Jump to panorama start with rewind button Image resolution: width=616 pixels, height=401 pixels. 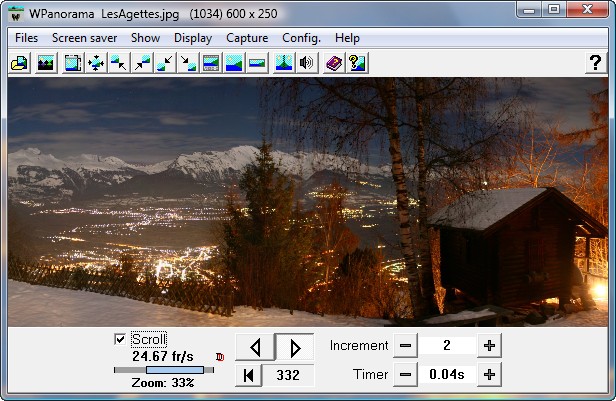point(248,375)
